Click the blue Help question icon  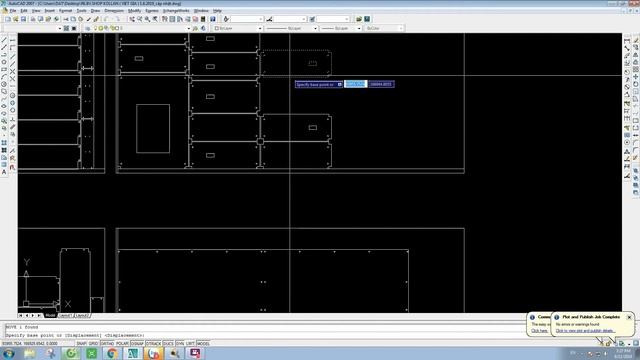213,19
